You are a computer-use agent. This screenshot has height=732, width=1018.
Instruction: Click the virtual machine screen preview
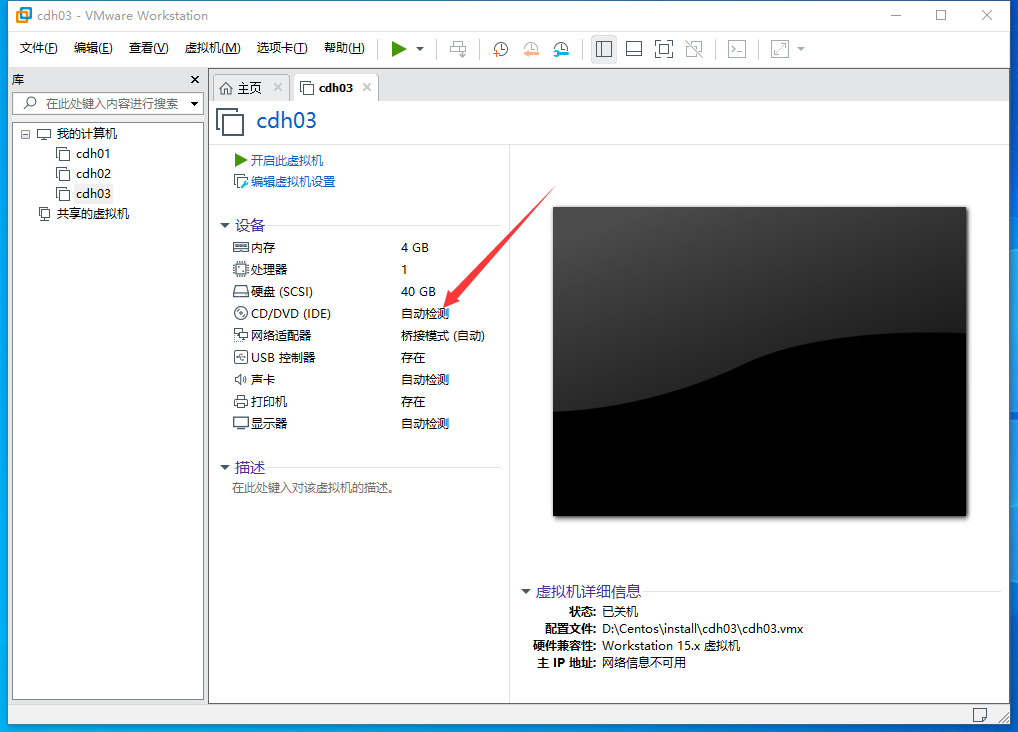pos(760,361)
